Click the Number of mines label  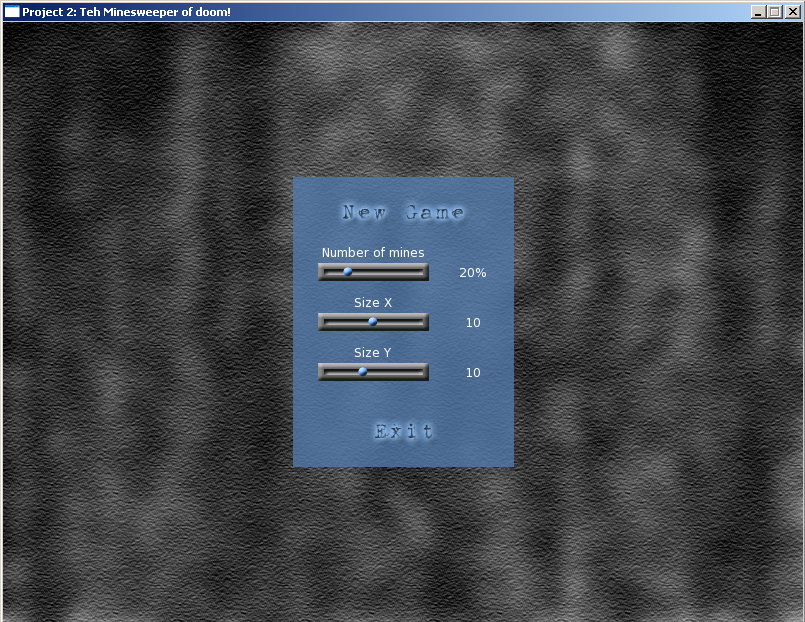click(373, 252)
